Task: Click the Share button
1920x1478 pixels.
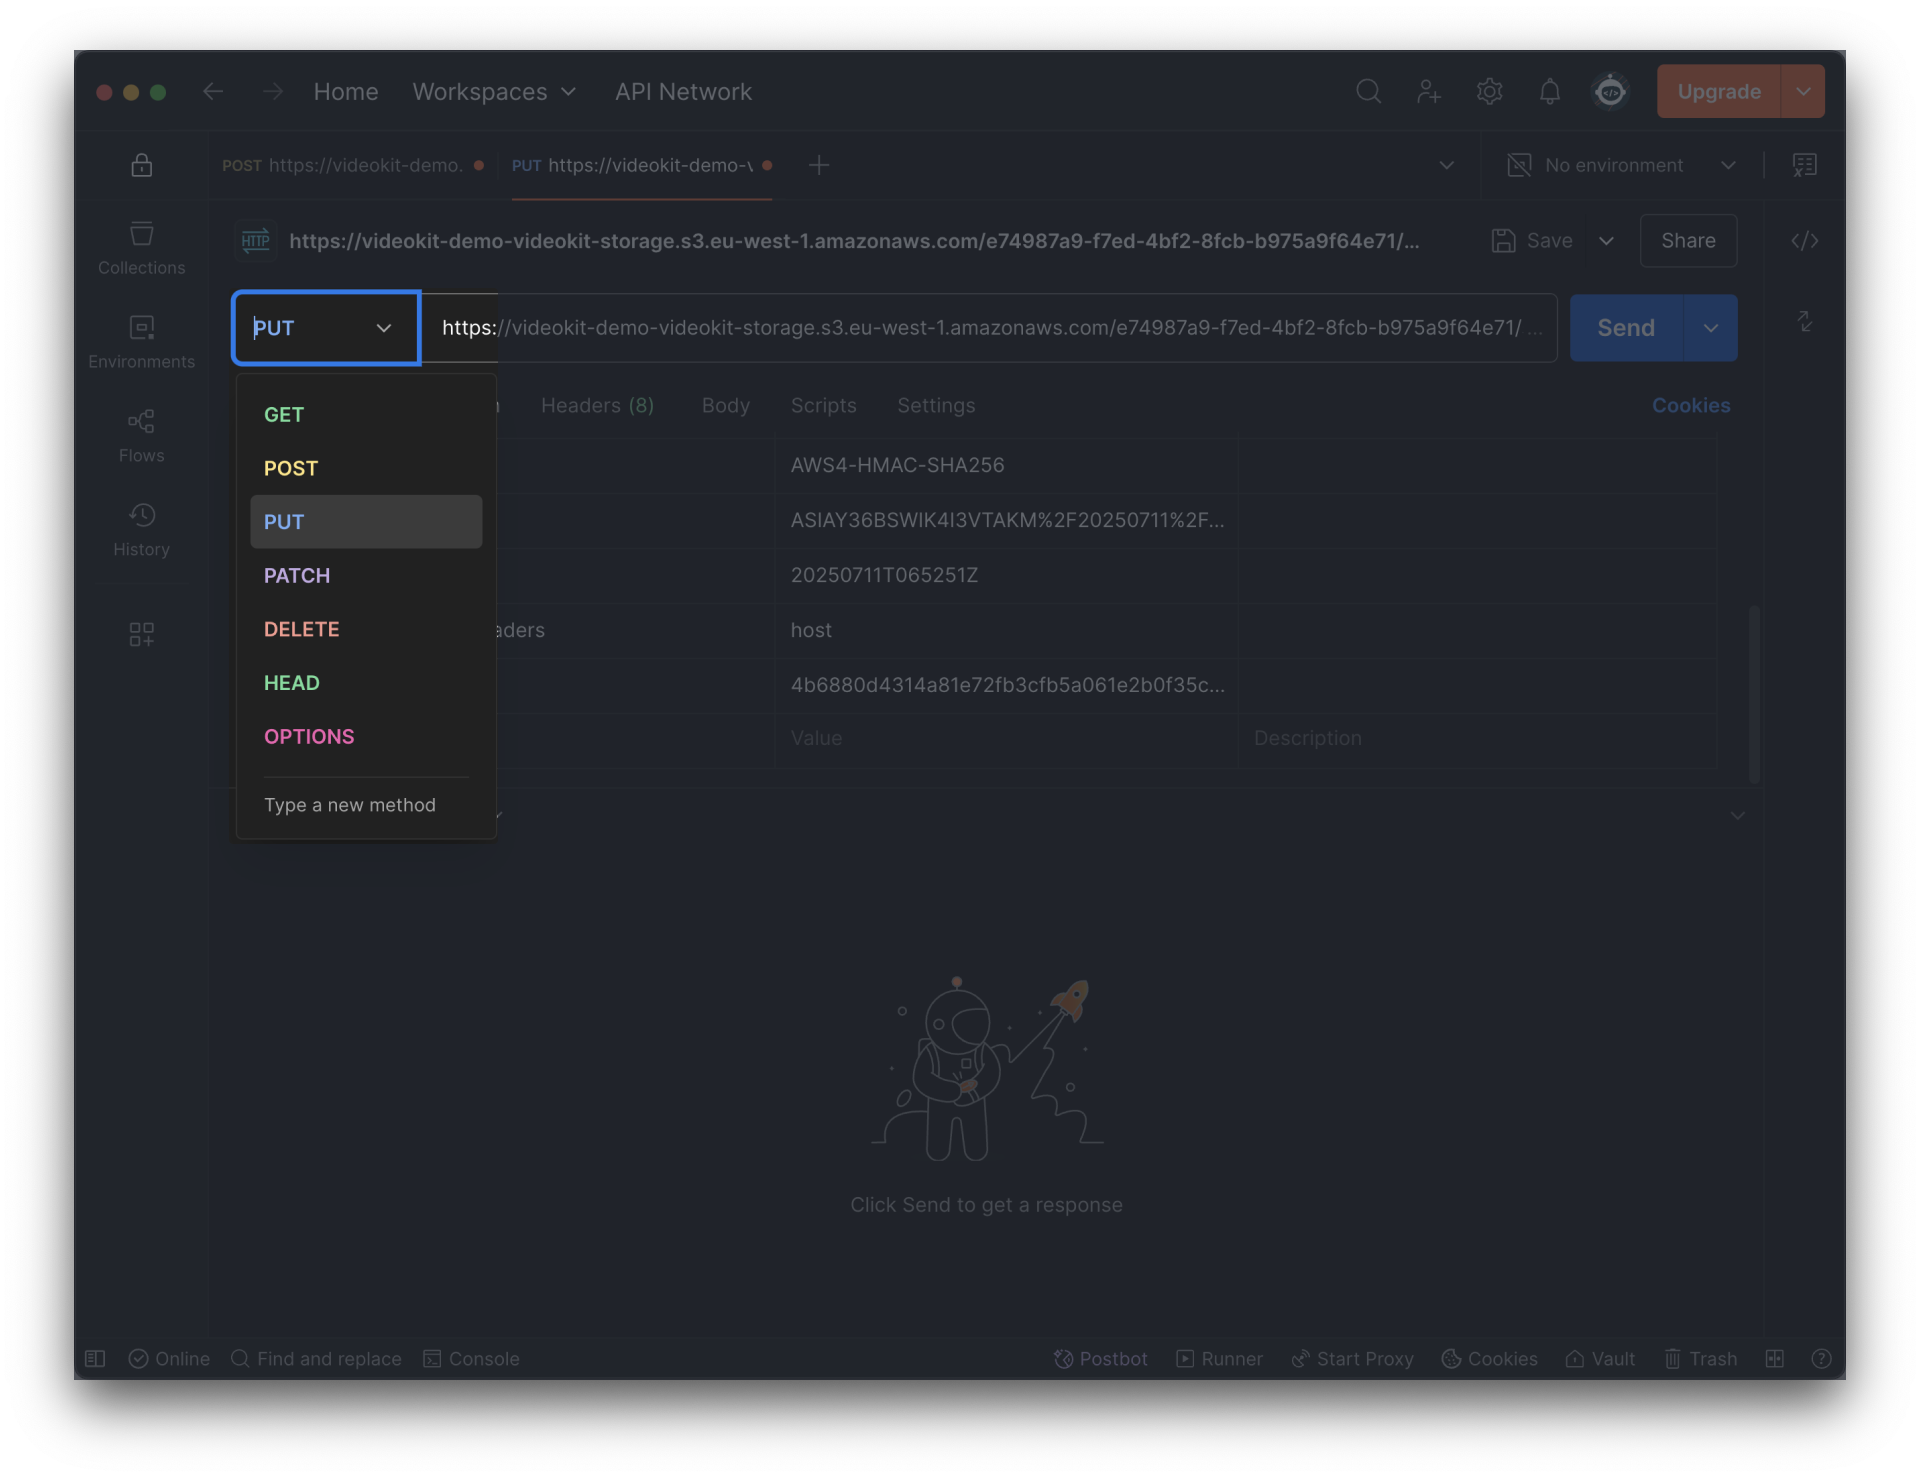Action: pos(1688,241)
